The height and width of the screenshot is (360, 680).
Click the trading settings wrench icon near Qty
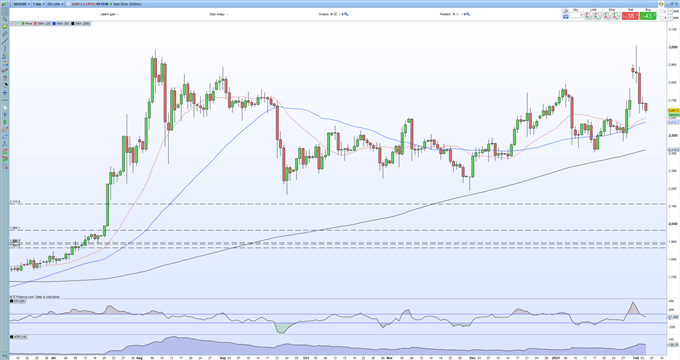566,11
